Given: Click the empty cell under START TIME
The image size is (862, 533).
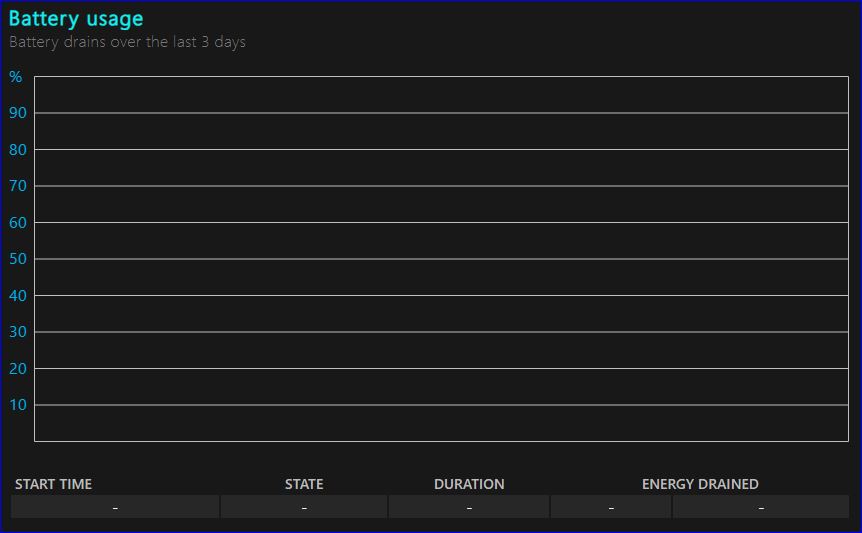Looking at the screenshot, I should [115, 507].
